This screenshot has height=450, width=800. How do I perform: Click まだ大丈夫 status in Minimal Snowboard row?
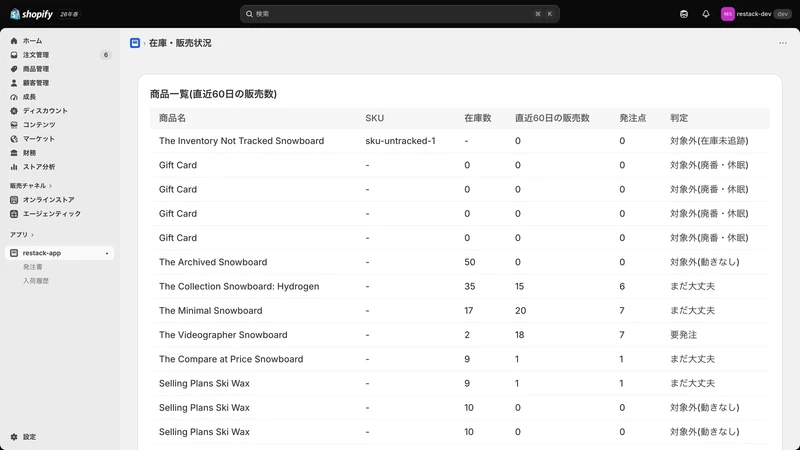(692, 311)
